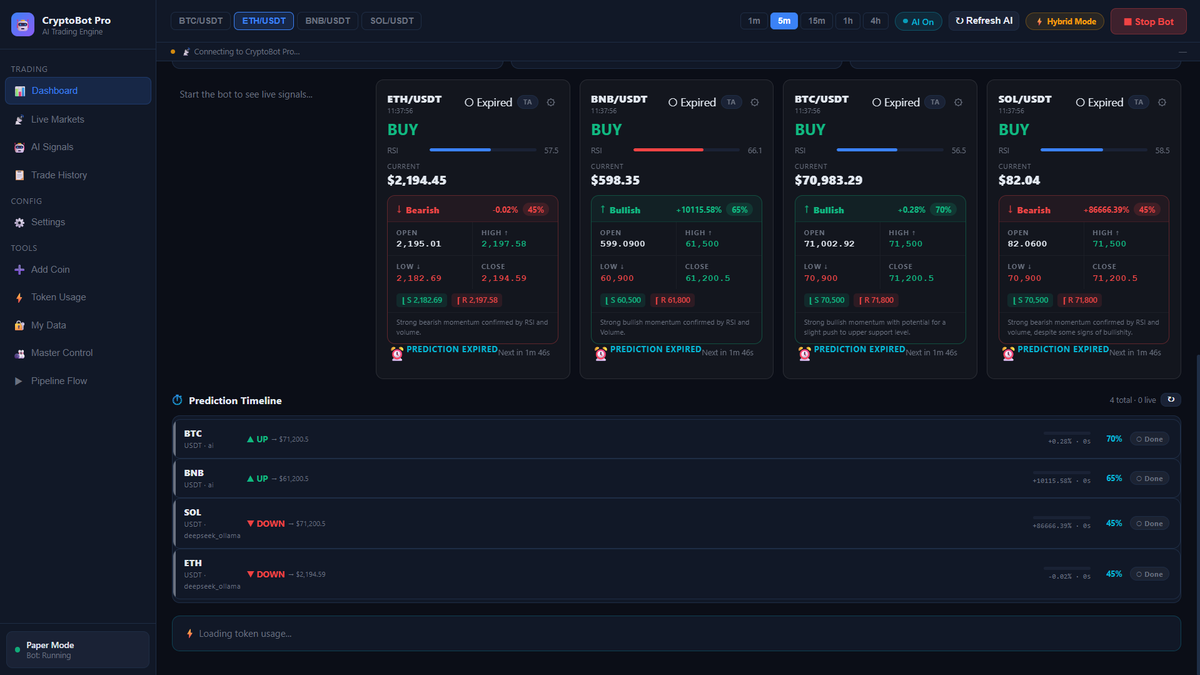Screen dimensions: 1200x675
Task: Open the Settings gear icon
Action: click(20, 222)
